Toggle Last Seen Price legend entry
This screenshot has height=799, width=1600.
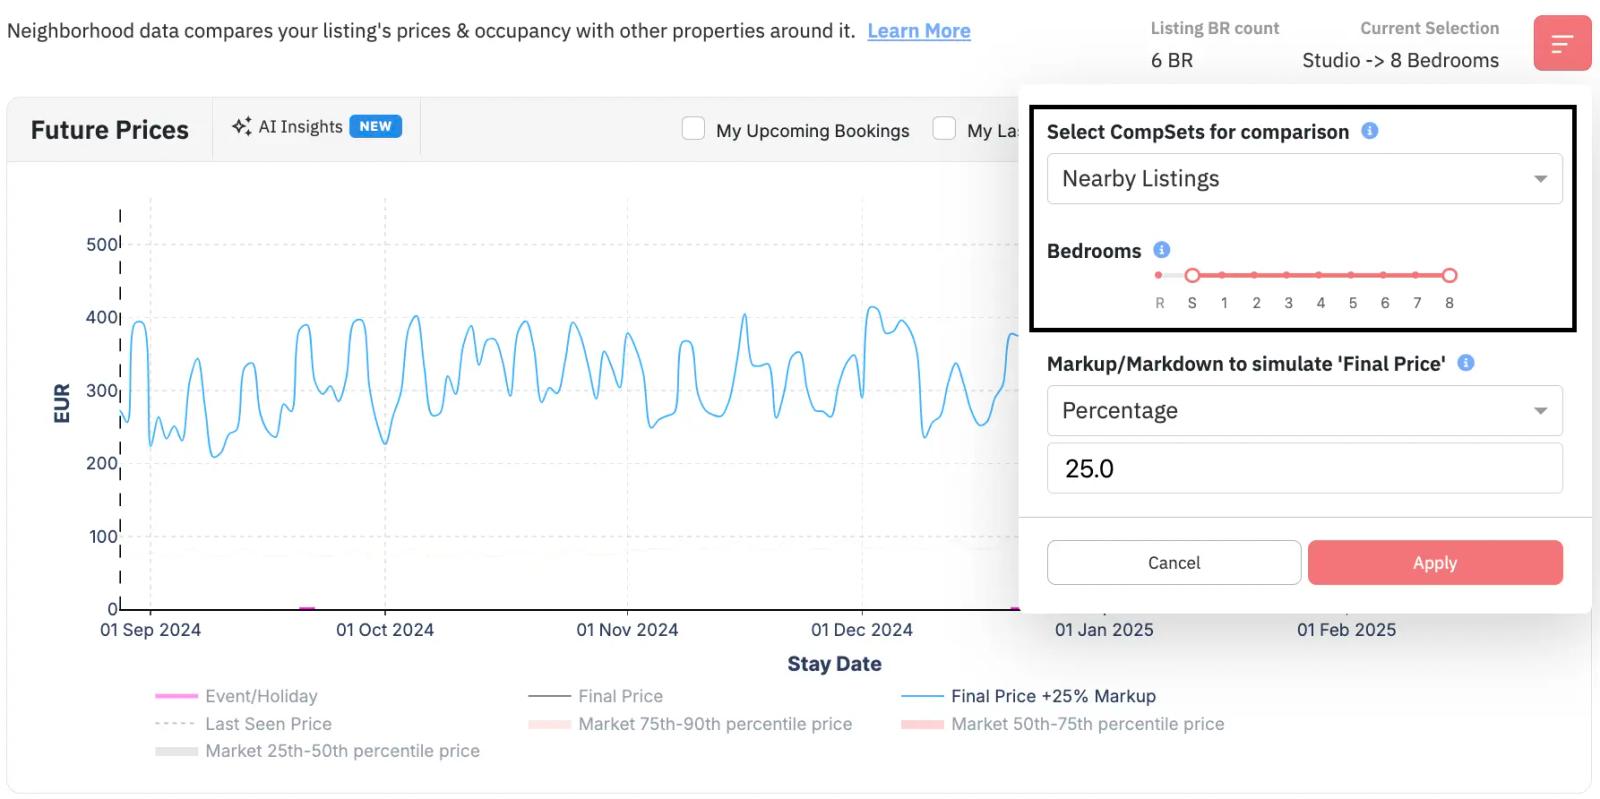coord(244,724)
